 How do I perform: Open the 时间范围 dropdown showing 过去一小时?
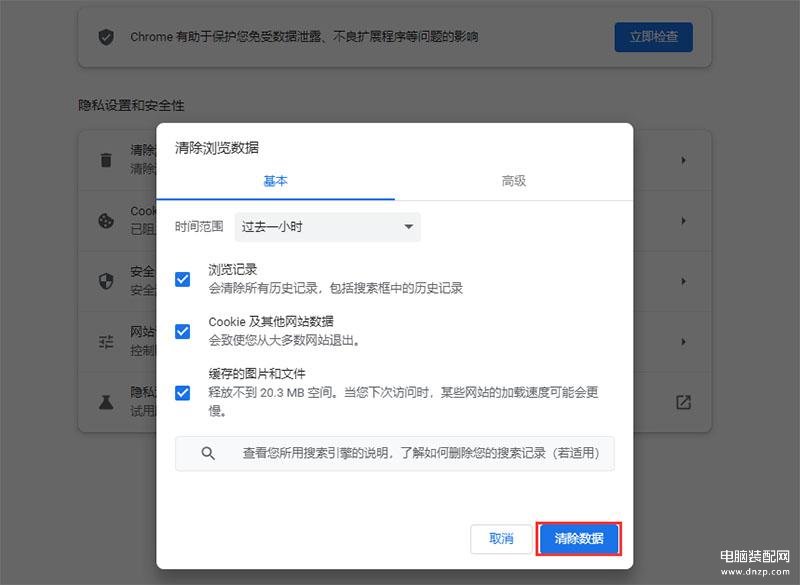pos(328,226)
